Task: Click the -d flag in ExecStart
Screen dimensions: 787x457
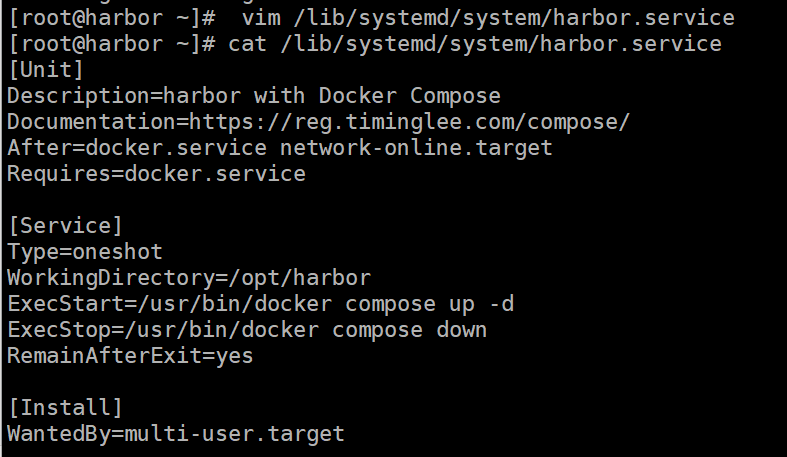Action: tap(501, 304)
